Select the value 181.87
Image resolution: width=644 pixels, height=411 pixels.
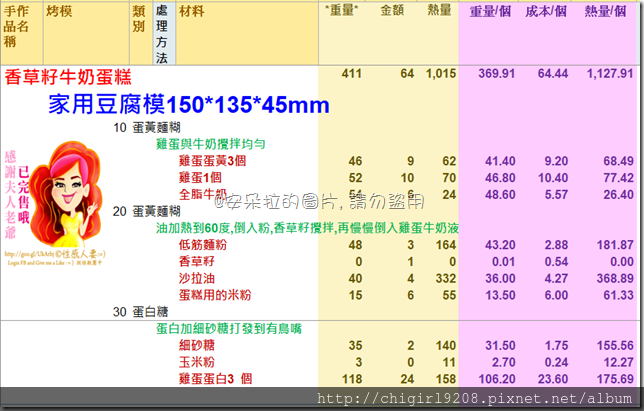615,245
